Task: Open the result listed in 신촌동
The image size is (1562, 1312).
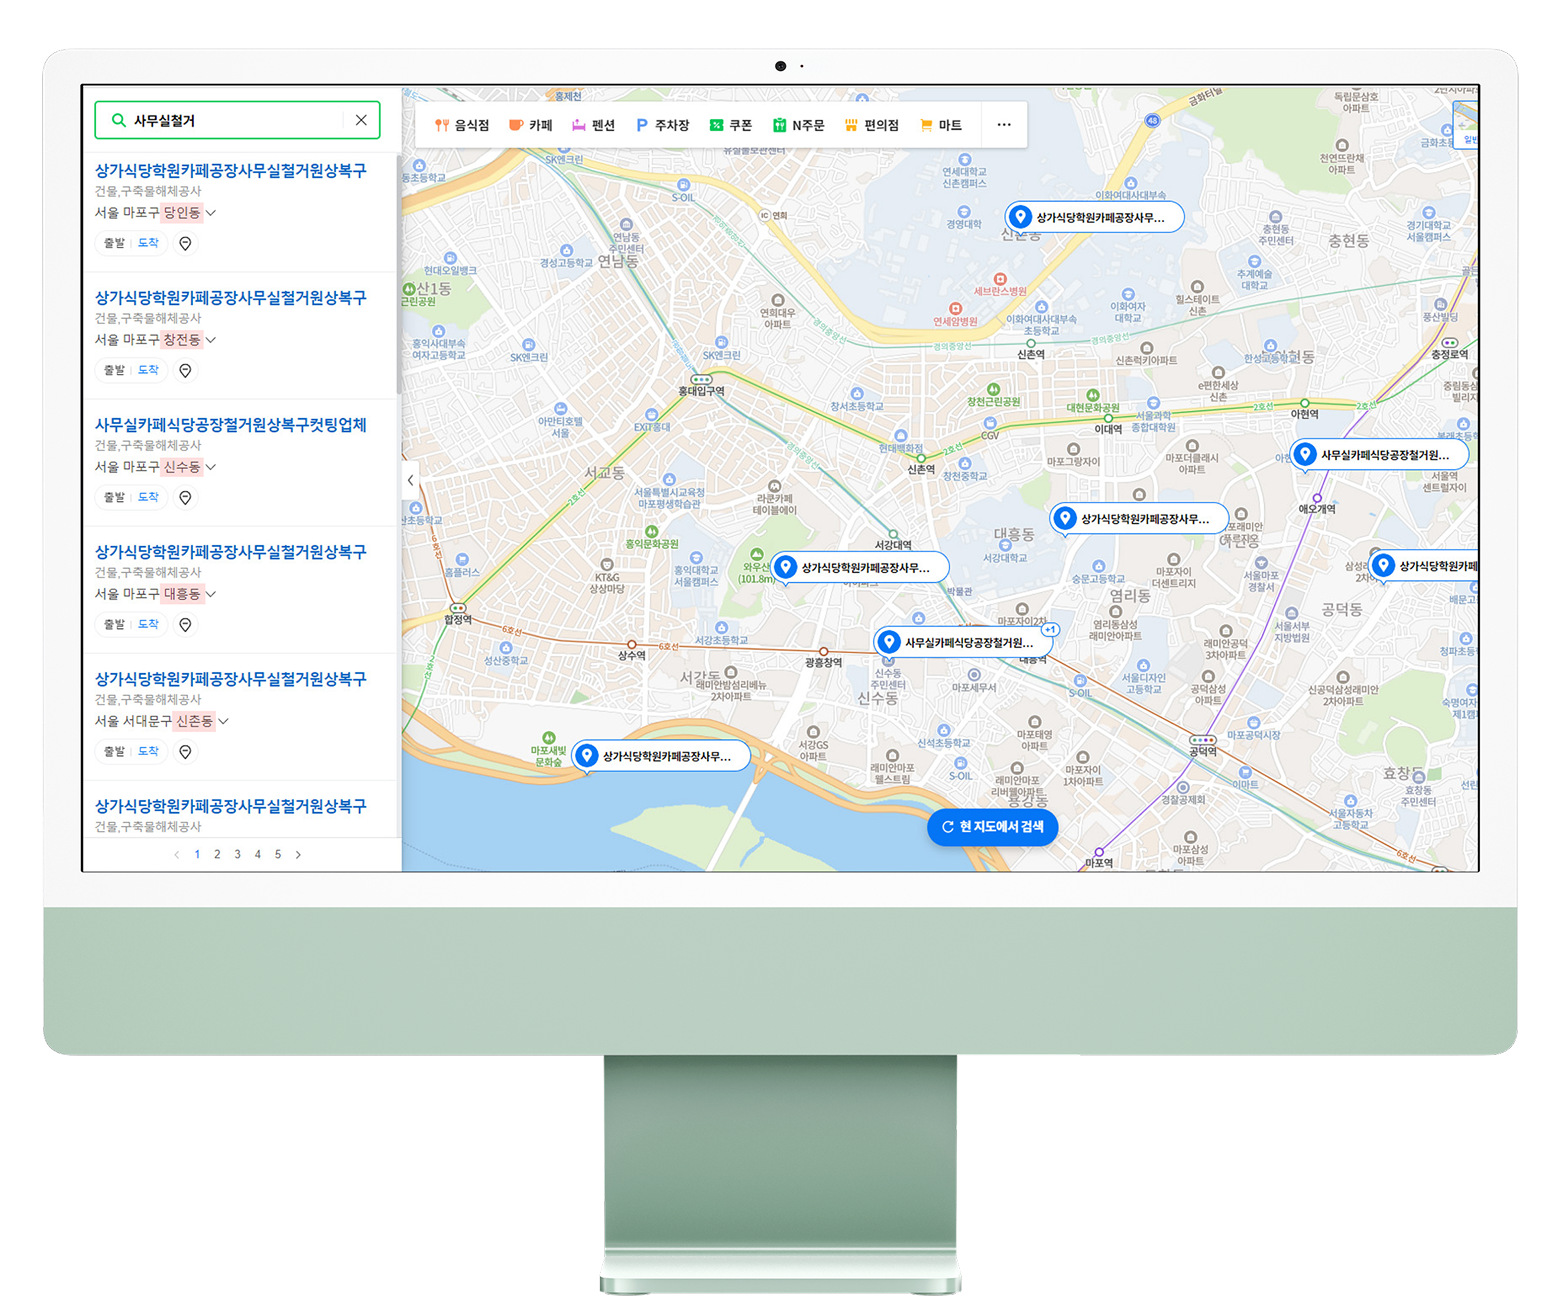Action: point(230,679)
